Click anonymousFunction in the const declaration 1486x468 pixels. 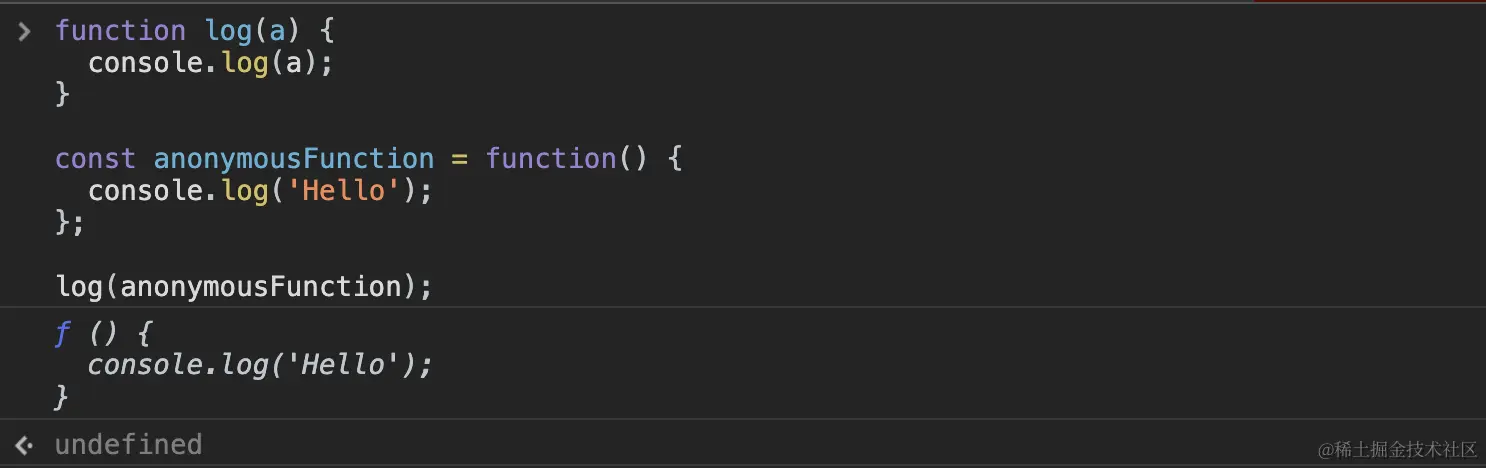click(294, 159)
